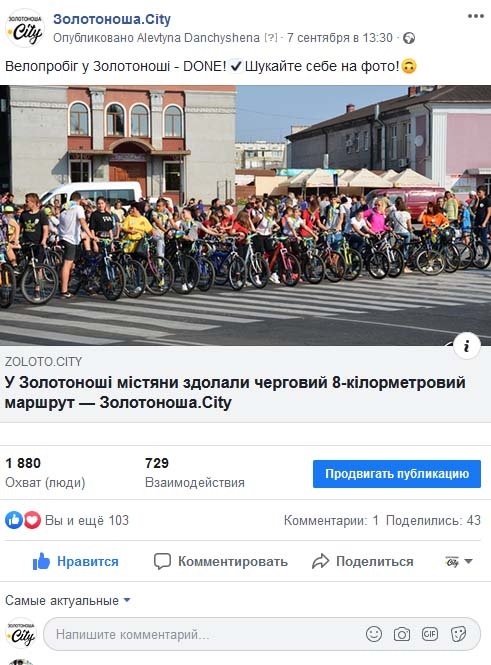Open the page identity selector dropdown
Screen dimensions: 491x665
[458, 562]
